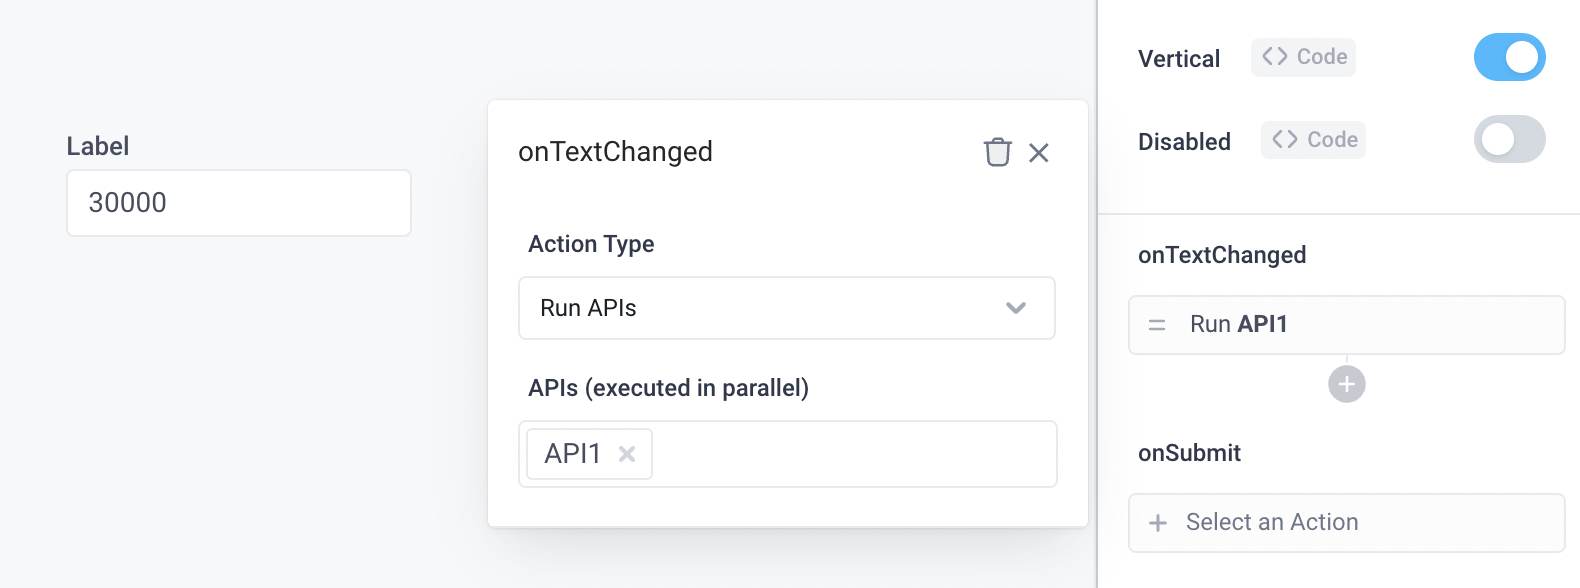Click the plus icon to add another onTextChanged action
This screenshot has height=588, width=1580.
(1346, 383)
